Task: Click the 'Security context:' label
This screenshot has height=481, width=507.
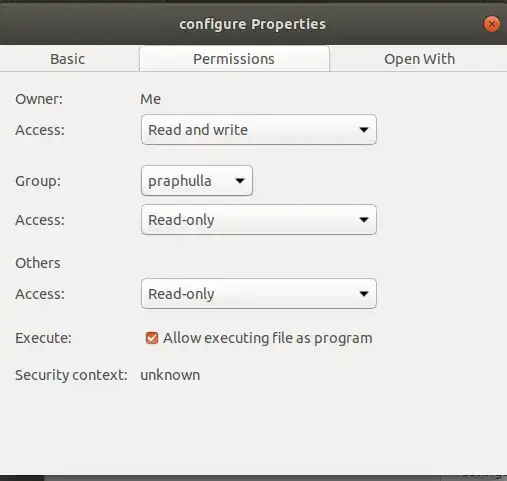Action: pyautogui.click(x=71, y=375)
